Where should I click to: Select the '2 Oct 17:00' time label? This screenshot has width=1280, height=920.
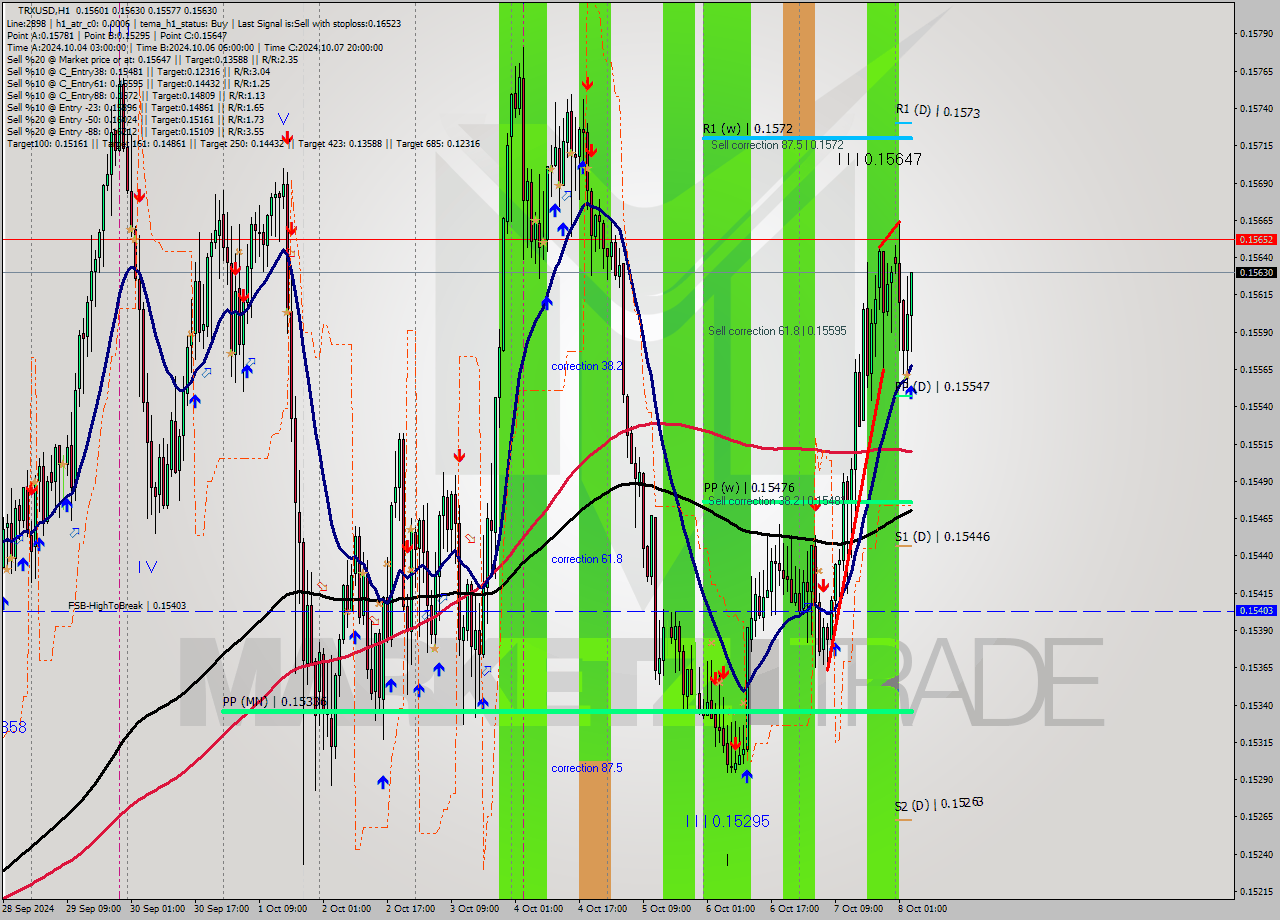411,909
